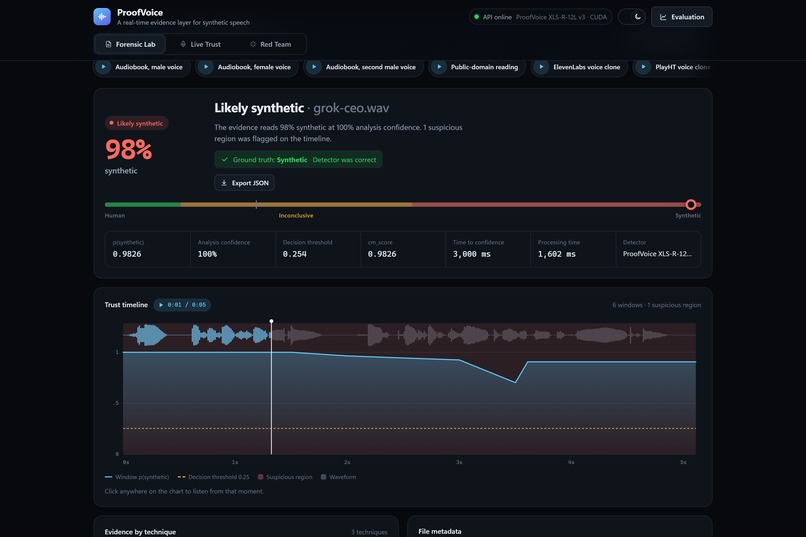This screenshot has width=806, height=537.
Task: Click the Likely synthetic red badge
Action: pyautogui.click(x=136, y=123)
